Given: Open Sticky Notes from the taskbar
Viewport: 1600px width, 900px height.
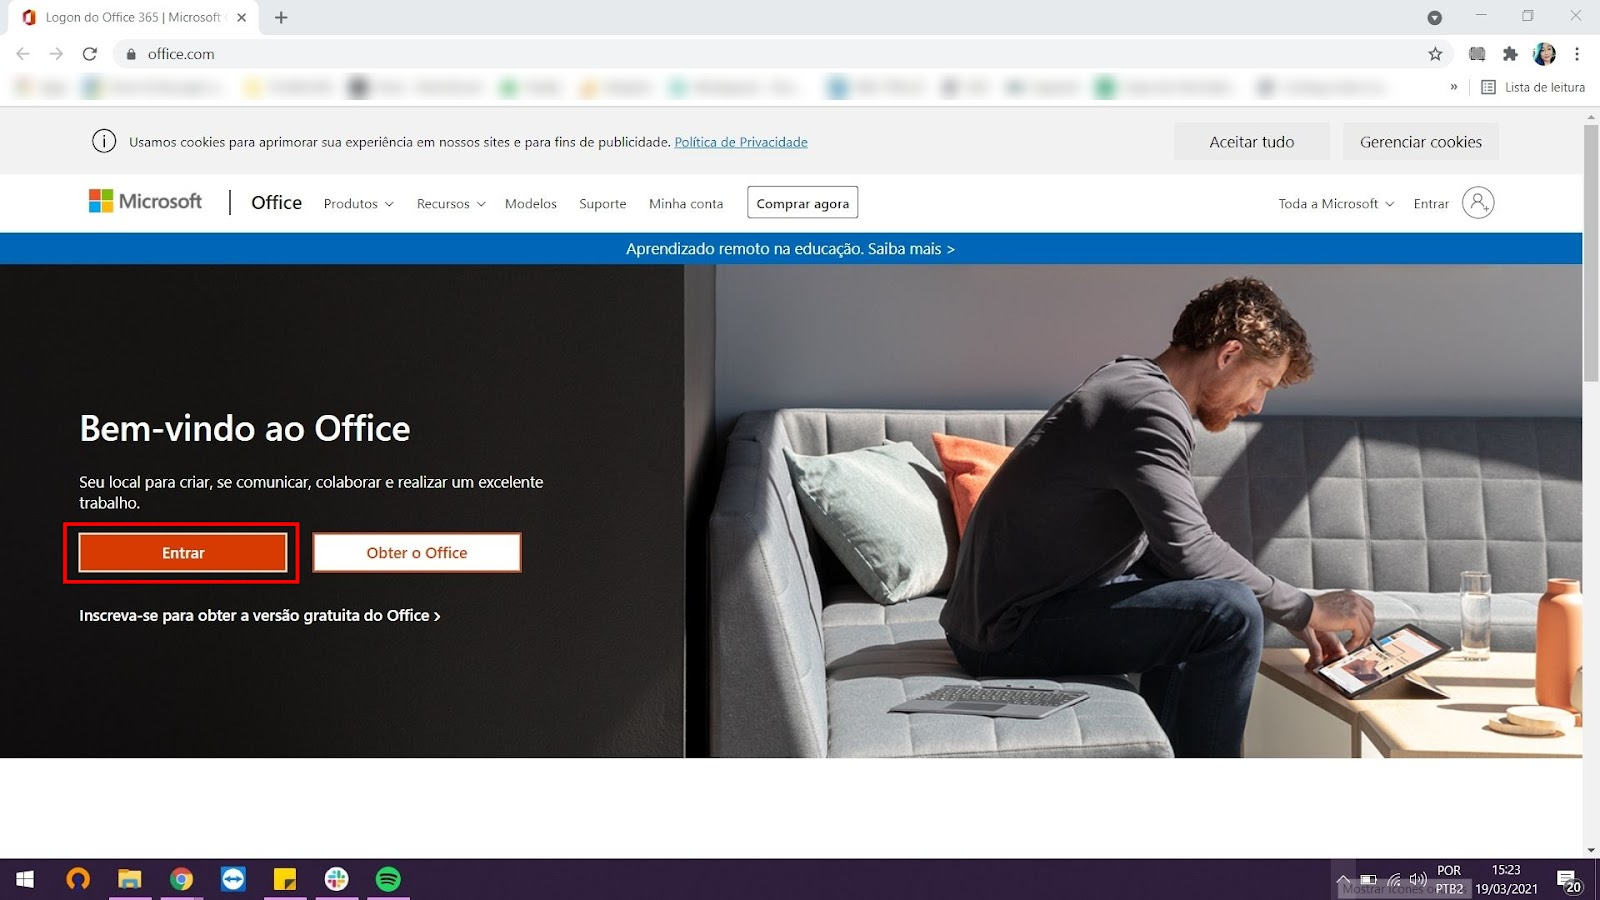Looking at the screenshot, I should tap(285, 879).
